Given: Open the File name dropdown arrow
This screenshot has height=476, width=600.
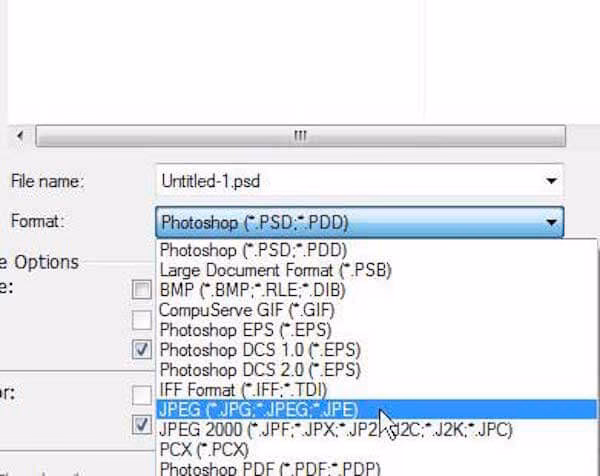Looking at the screenshot, I should tap(551, 181).
